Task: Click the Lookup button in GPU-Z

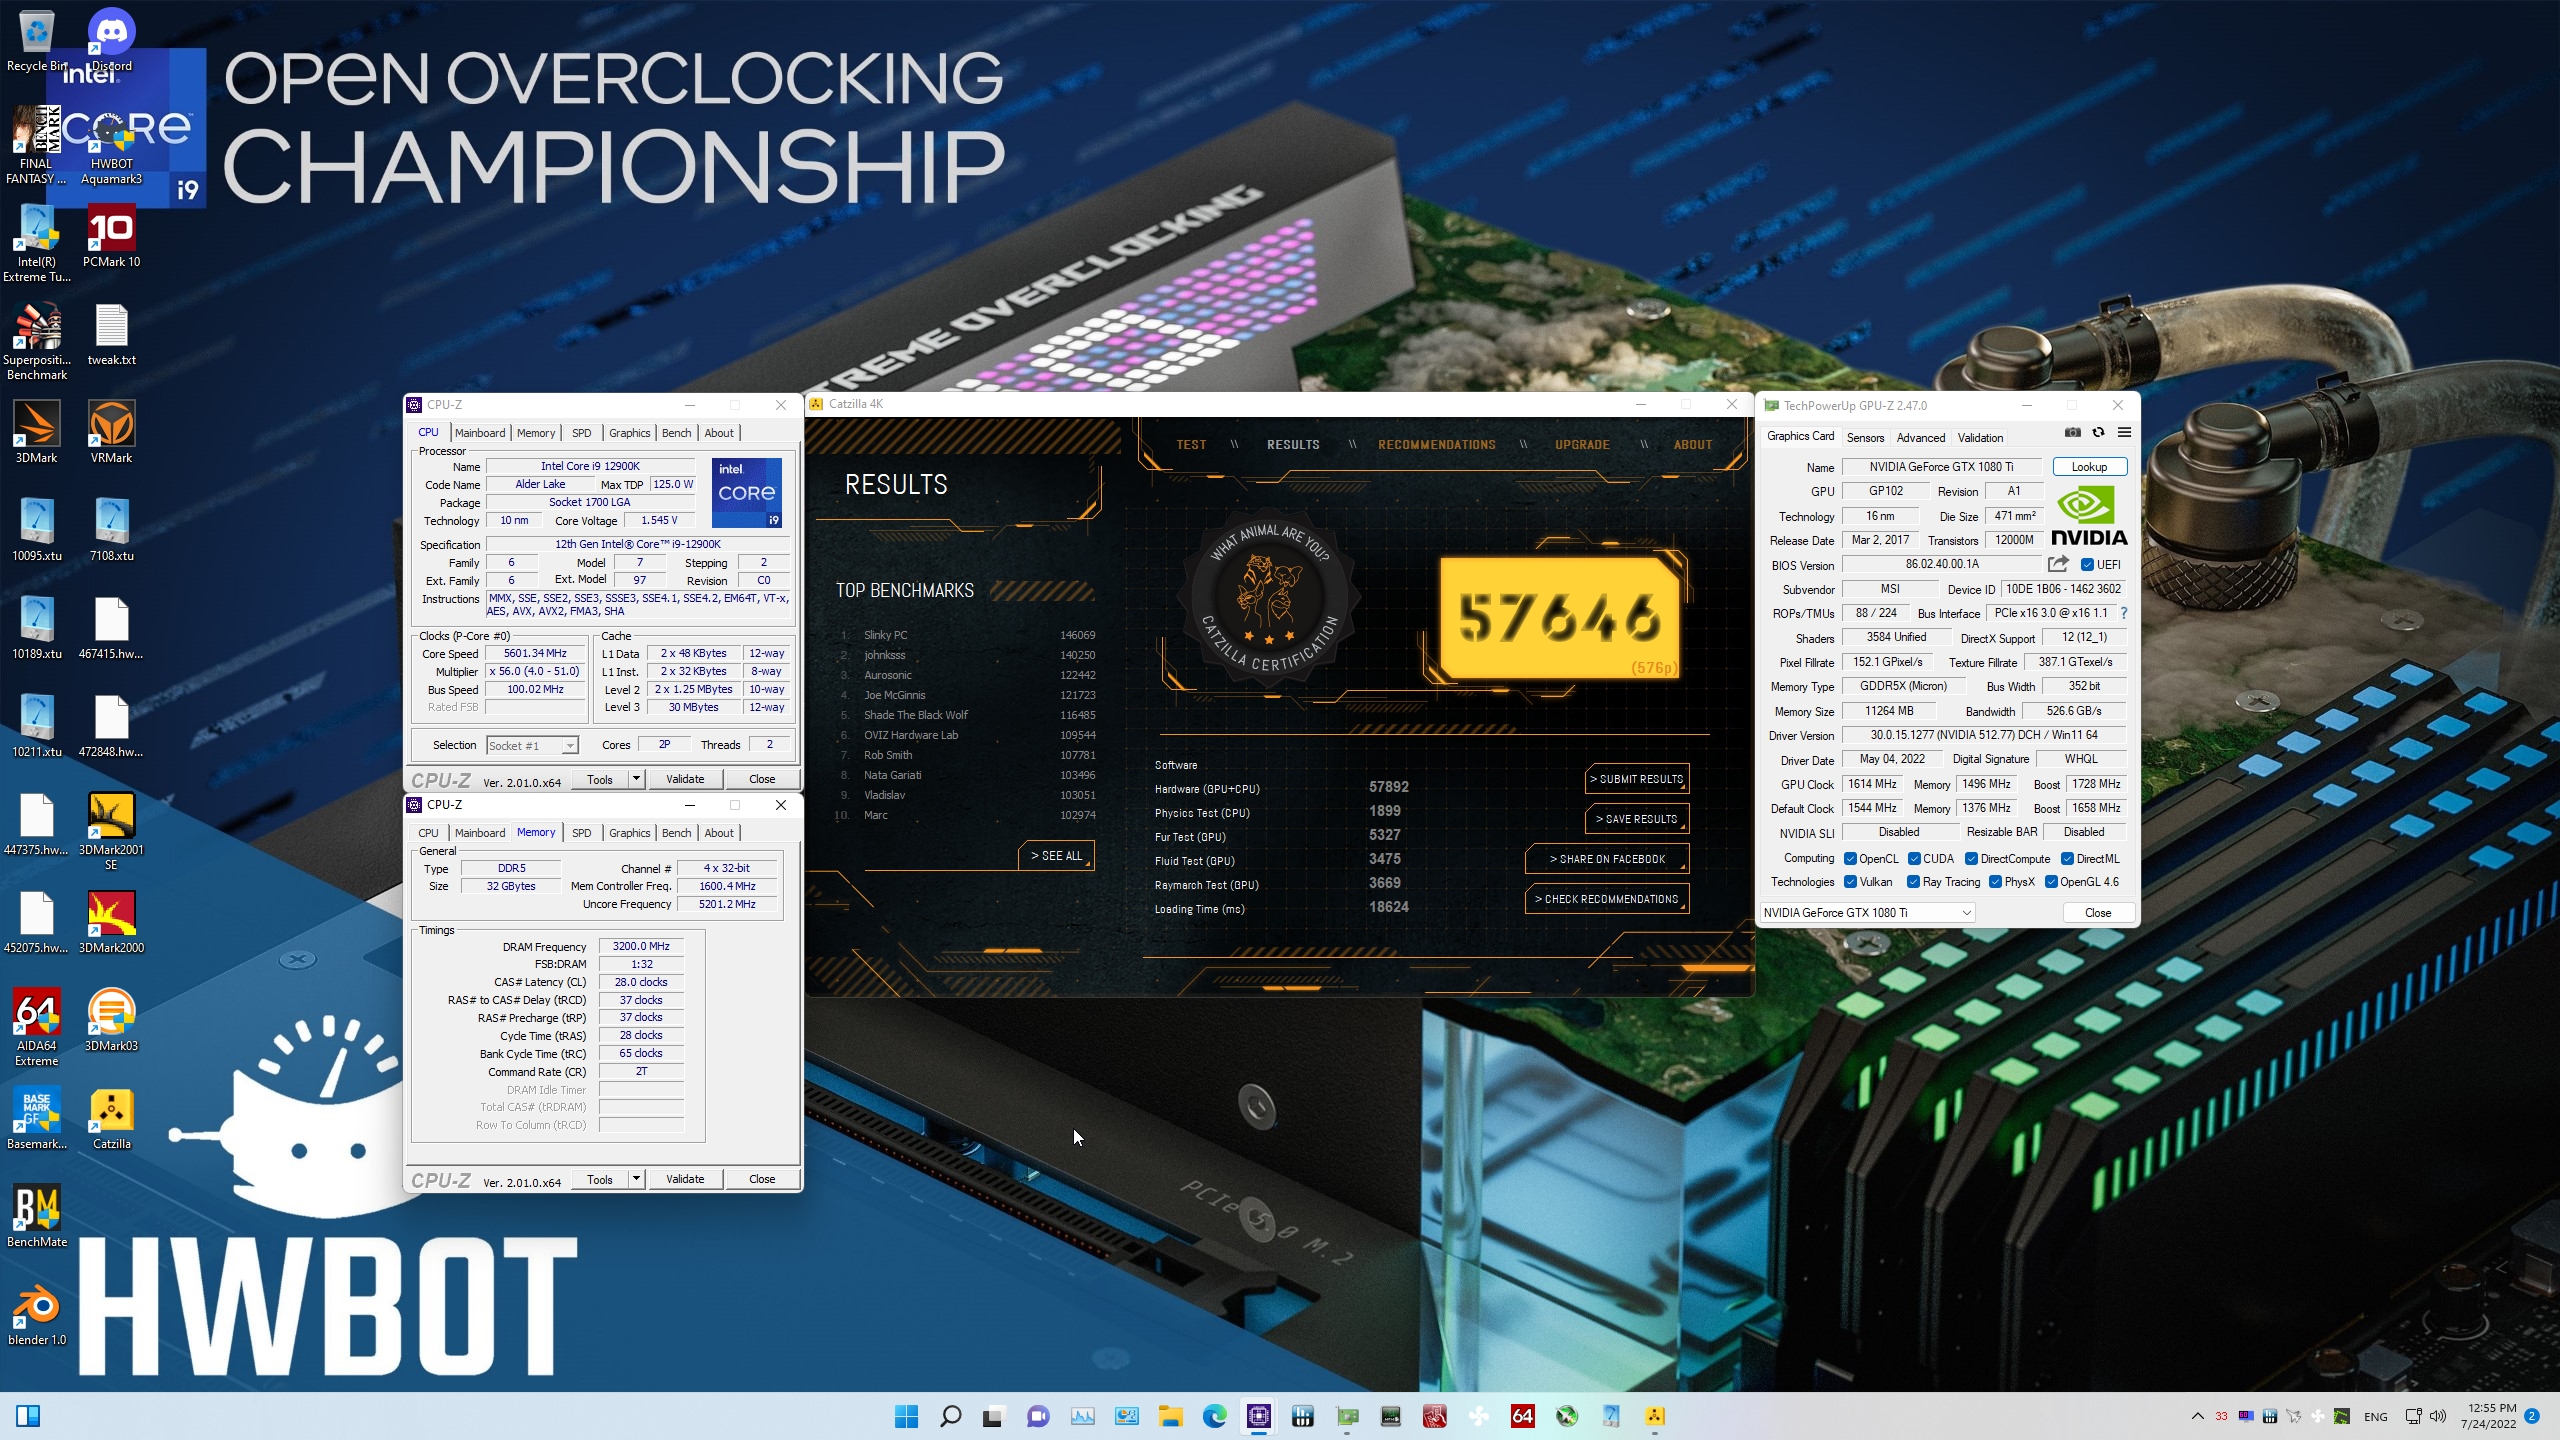Action: tap(2089, 466)
